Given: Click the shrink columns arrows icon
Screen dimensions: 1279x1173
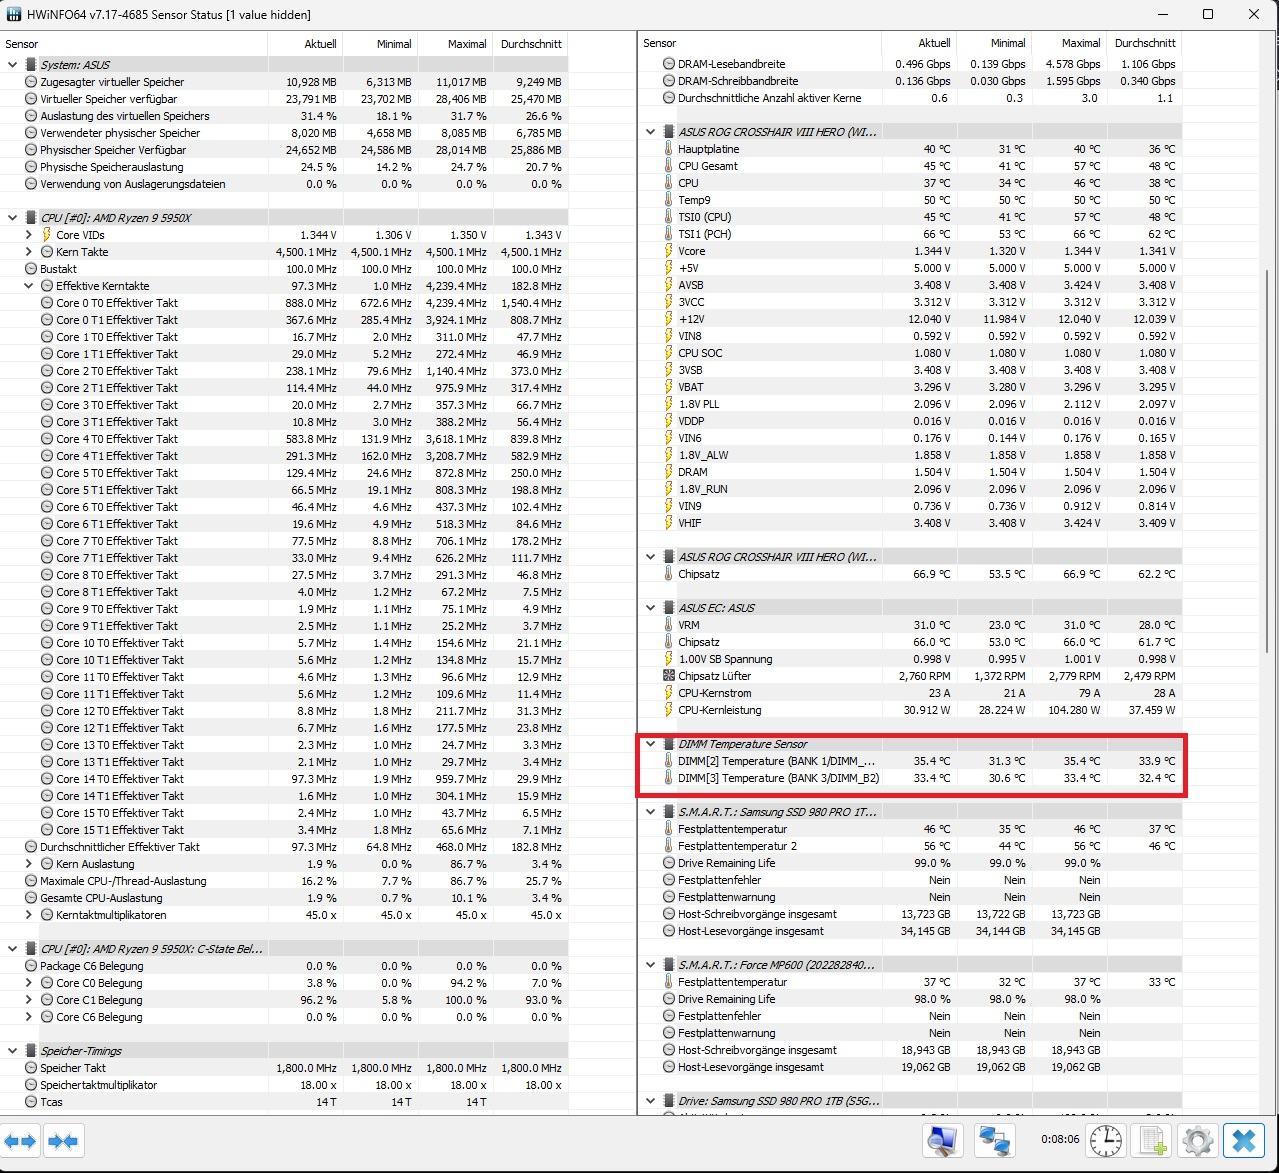Looking at the screenshot, I should pyautogui.click(x=62, y=1141).
